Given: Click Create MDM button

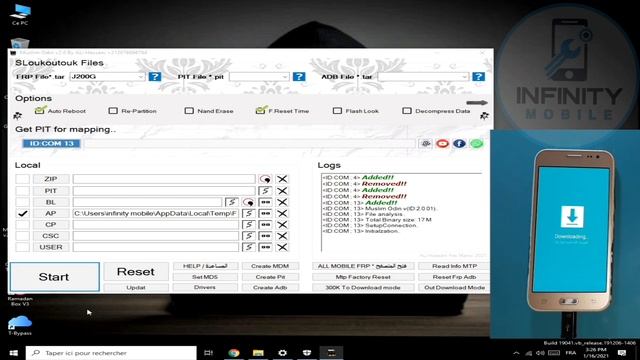Looking at the screenshot, I should pyautogui.click(x=270, y=266).
